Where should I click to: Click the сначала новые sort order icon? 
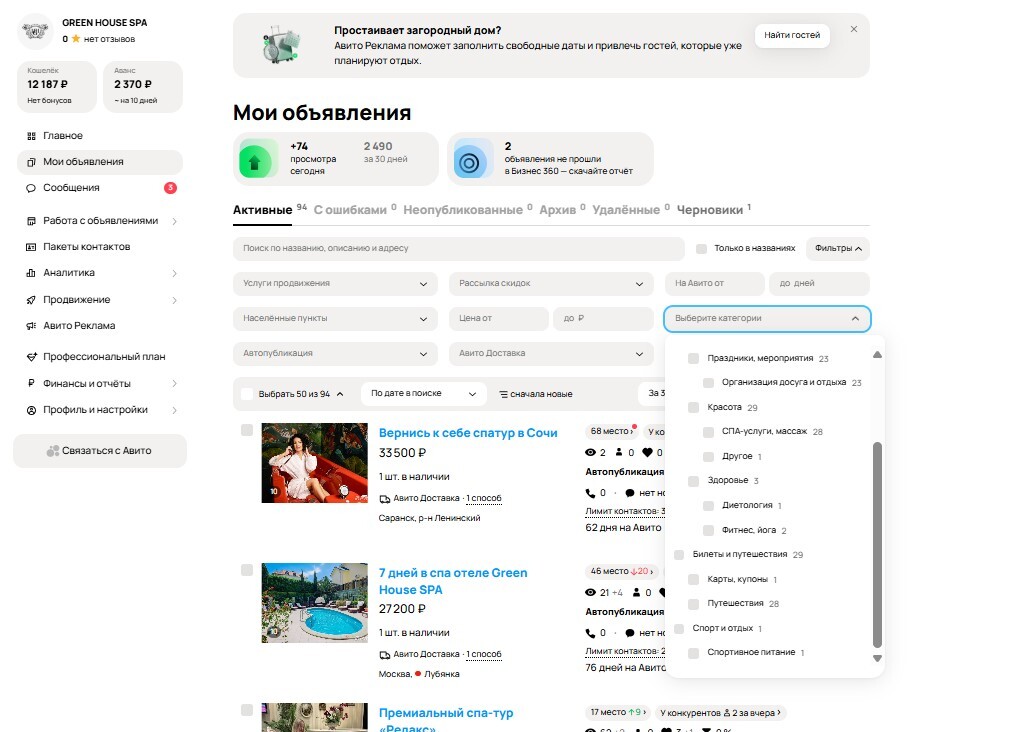tap(504, 394)
